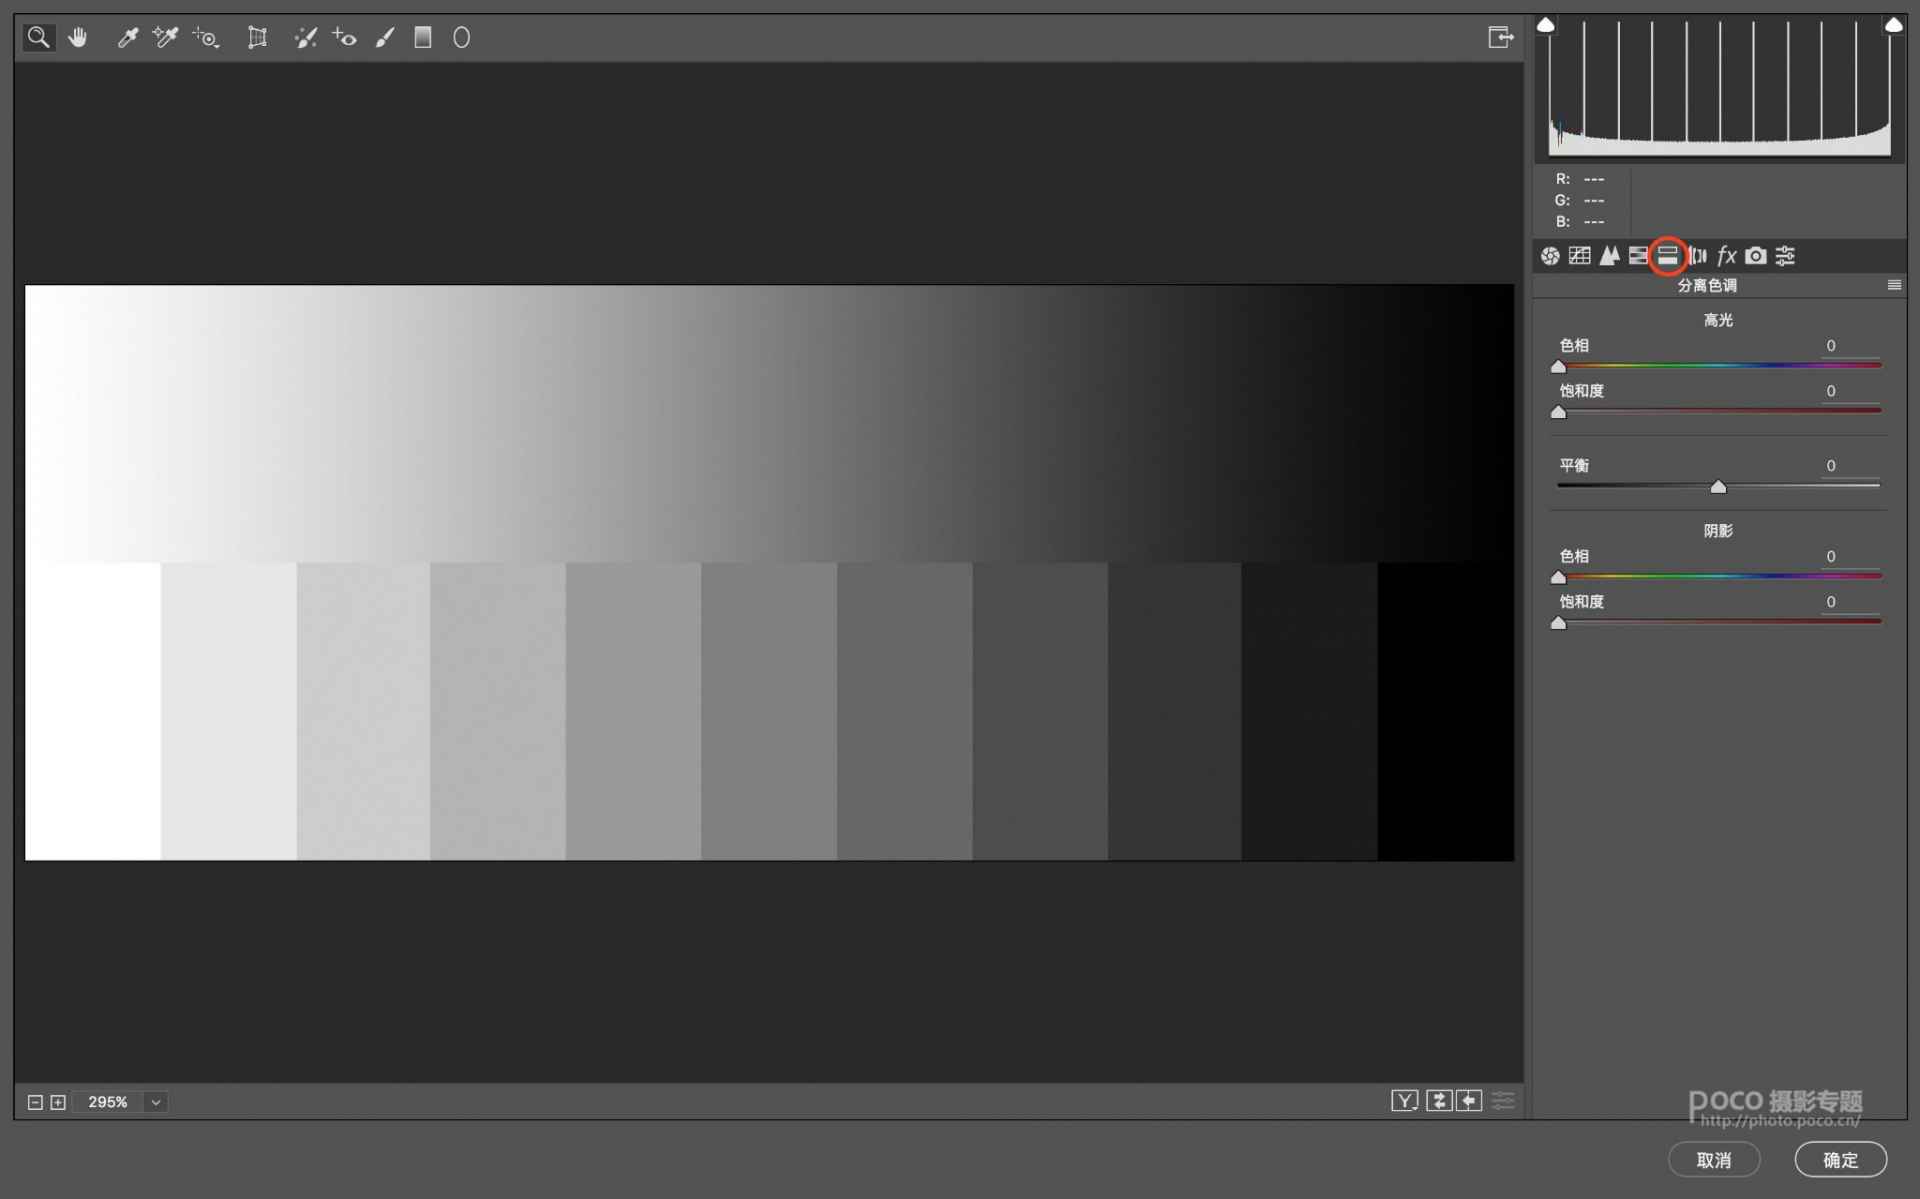
Task: Toggle shadow clipping warning in histogram
Action: click(1545, 25)
